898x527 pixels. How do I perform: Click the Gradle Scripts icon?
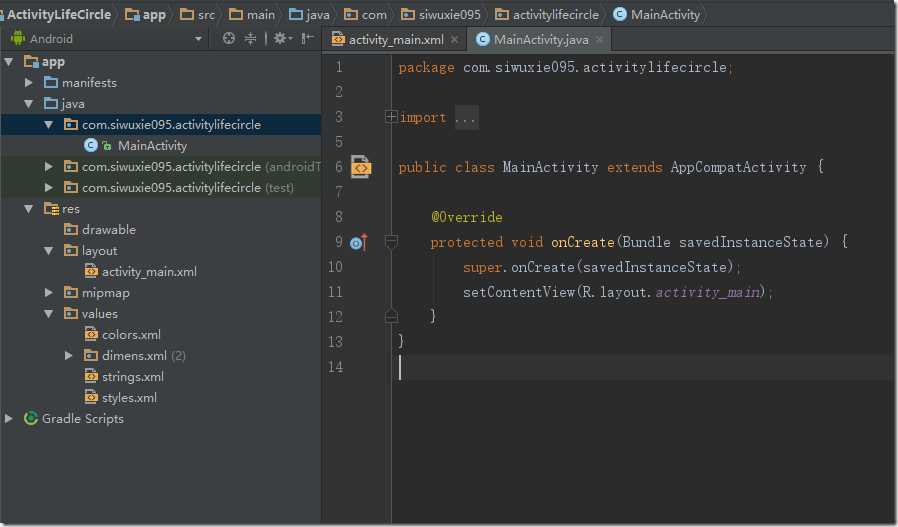click(x=31, y=418)
